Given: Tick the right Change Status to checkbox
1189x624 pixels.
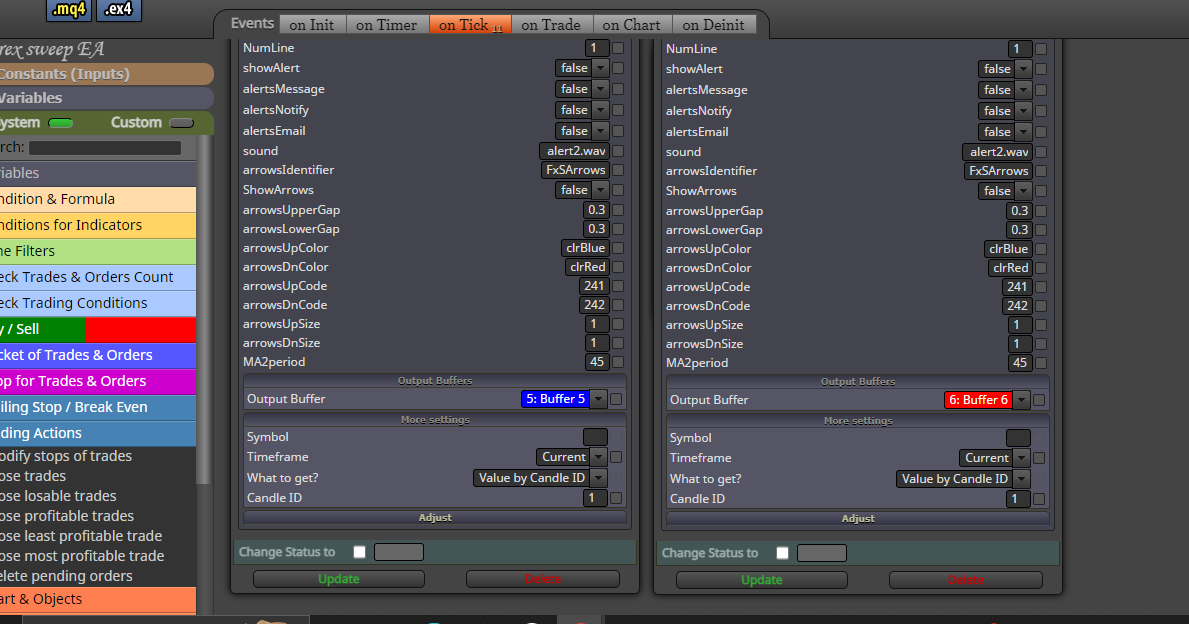Looking at the screenshot, I should tap(783, 553).
